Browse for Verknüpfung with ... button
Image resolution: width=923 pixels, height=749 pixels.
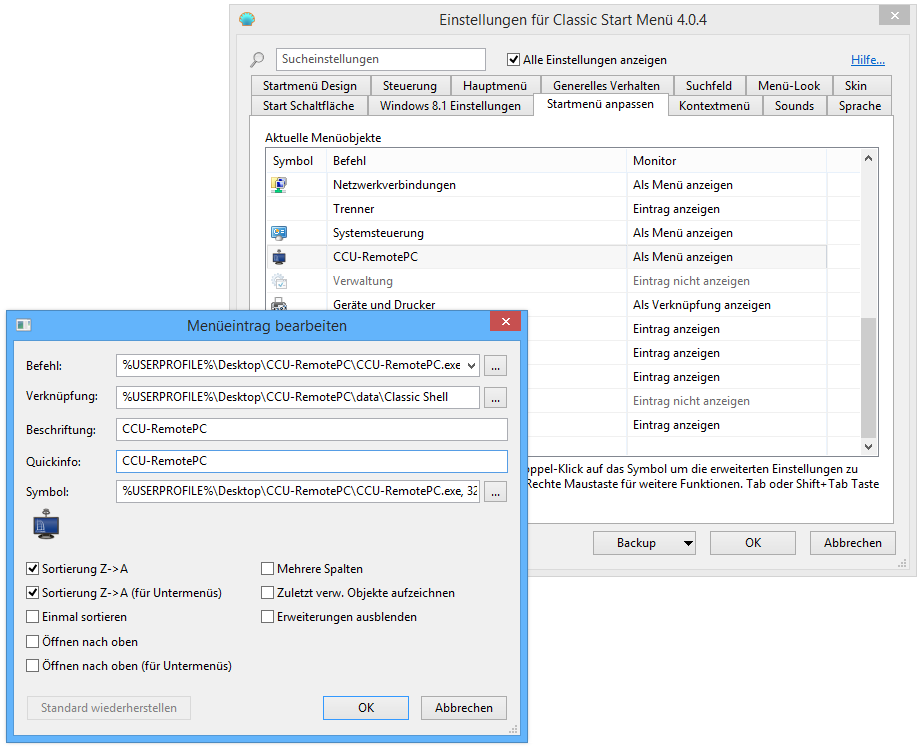tap(496, 397)
